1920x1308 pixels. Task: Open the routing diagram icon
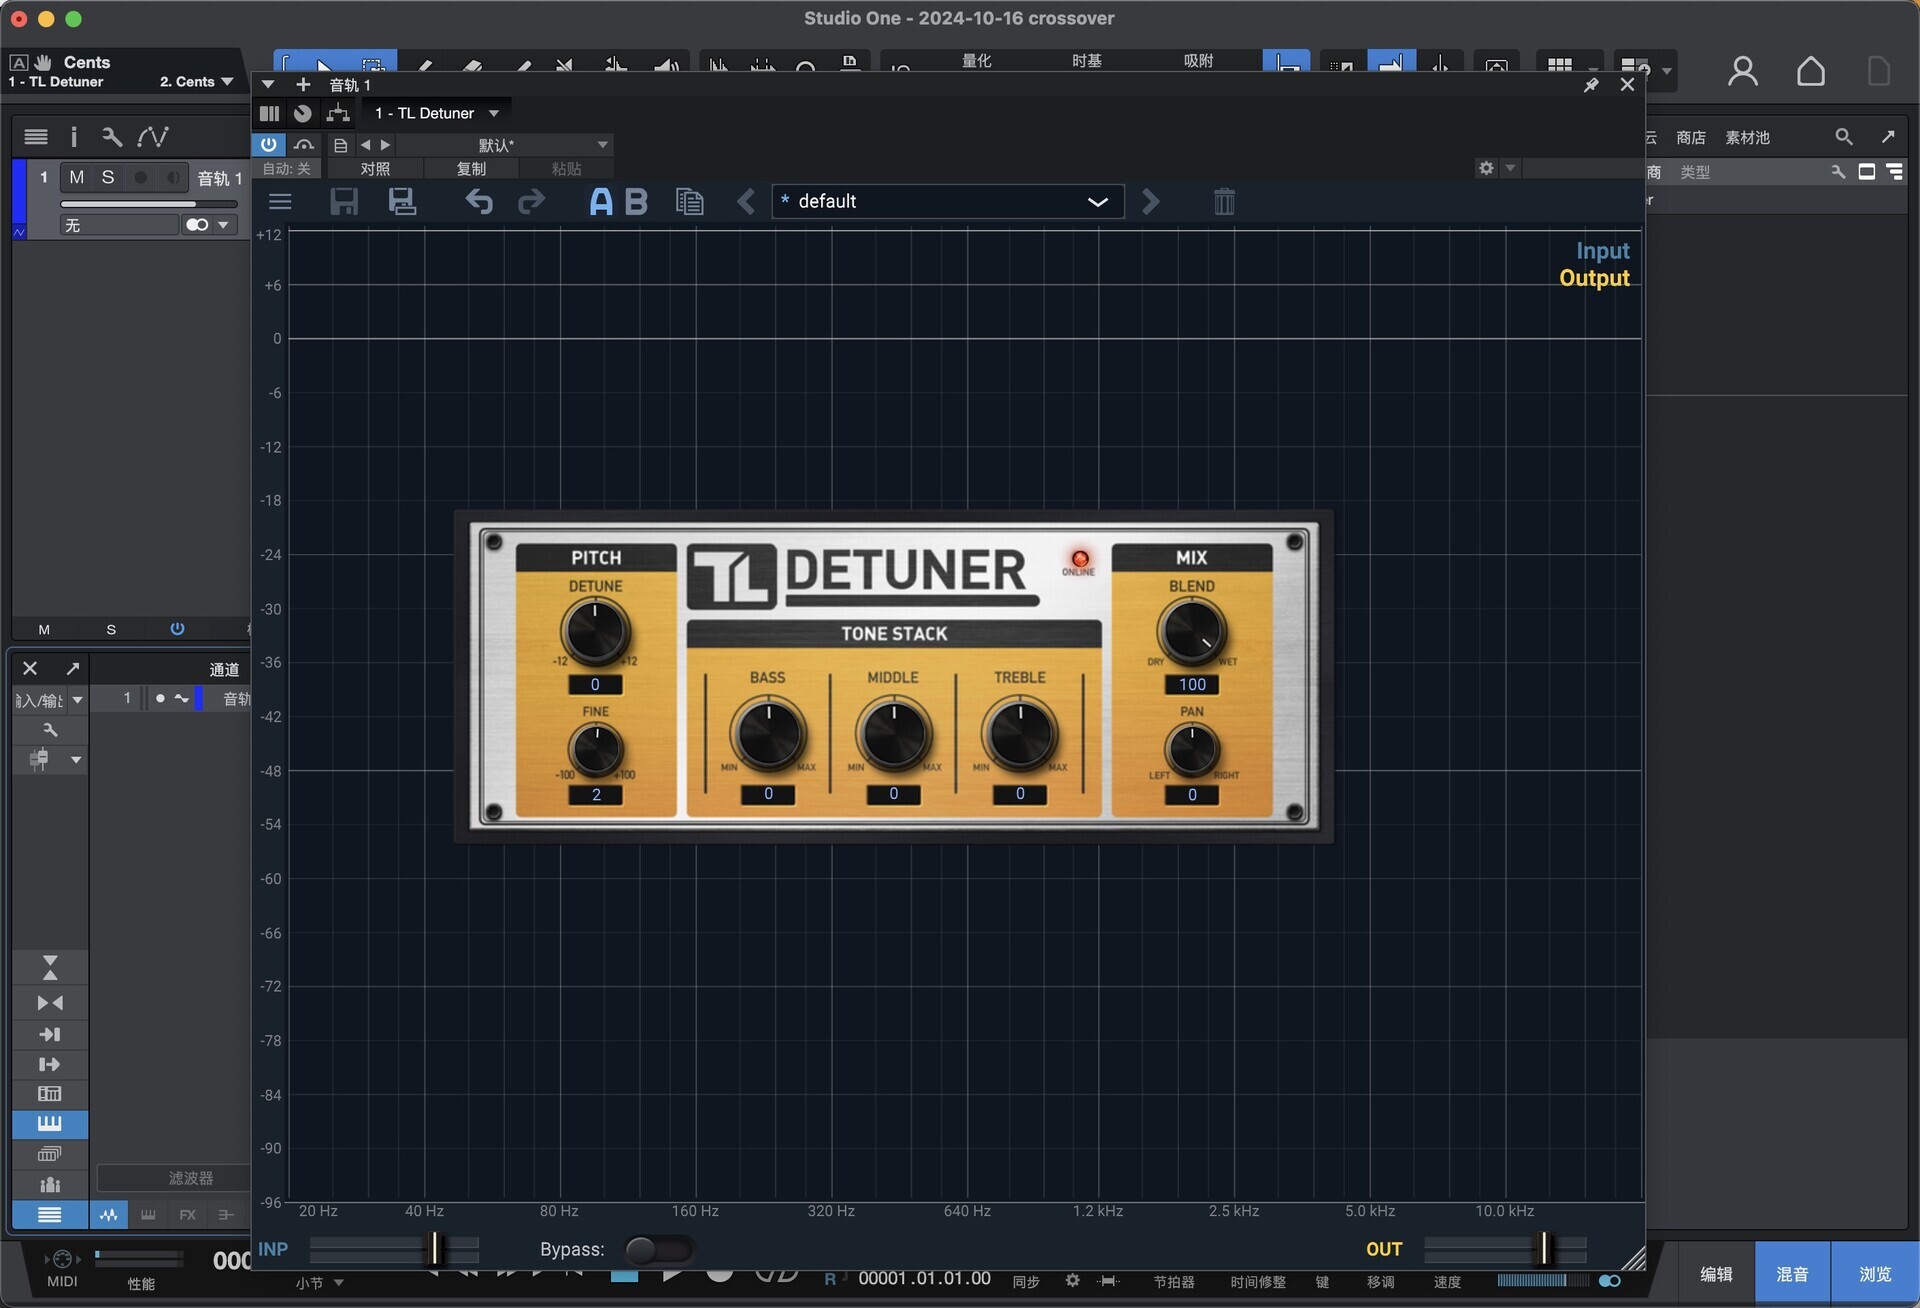pyautogui.click(x=338, y=113)
